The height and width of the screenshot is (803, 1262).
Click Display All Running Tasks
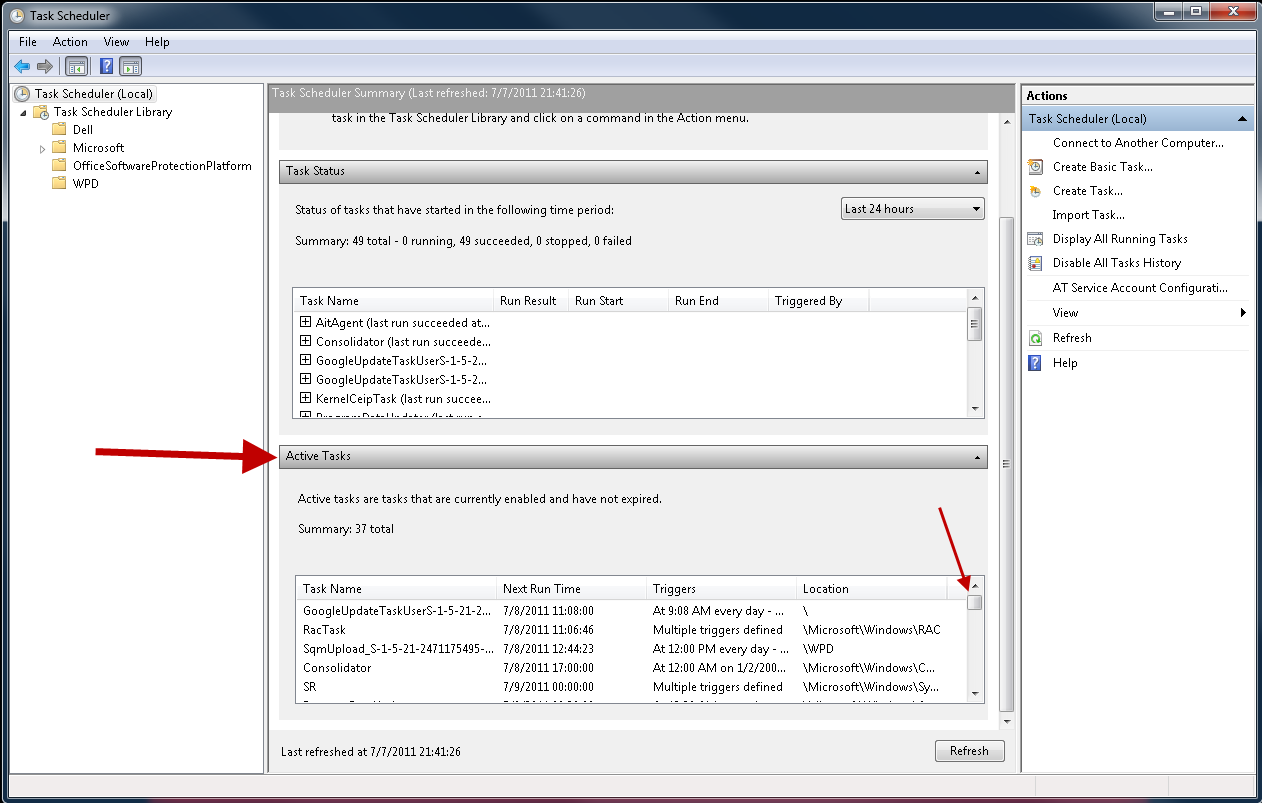pos(1120,239)
